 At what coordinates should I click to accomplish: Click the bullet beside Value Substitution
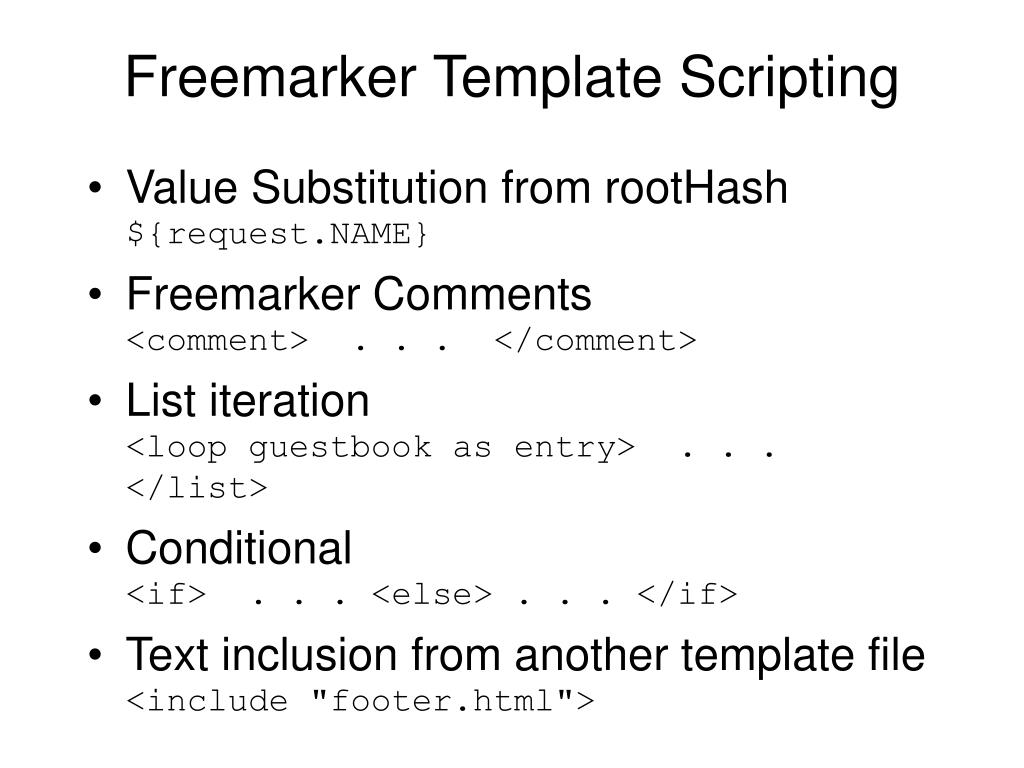95,188
